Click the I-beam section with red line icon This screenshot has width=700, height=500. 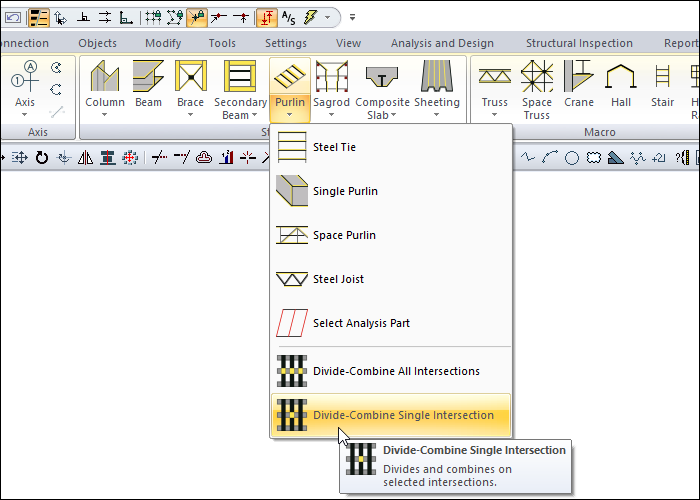point(108,157)
